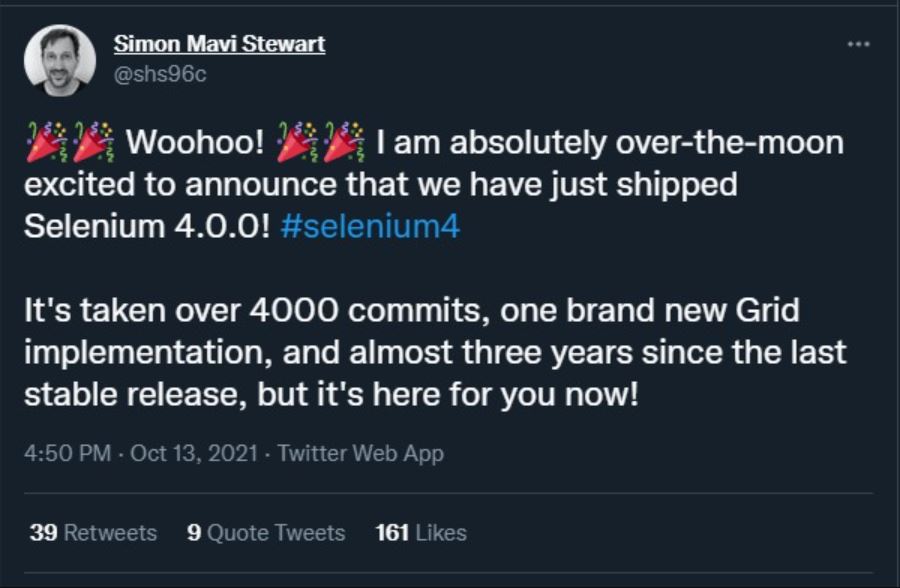The width and height of the screenshot is (900, 588).
Task: Click the 'Selenium 4.0.0!' text in the tweet
Action: click(x=147, y=226)
